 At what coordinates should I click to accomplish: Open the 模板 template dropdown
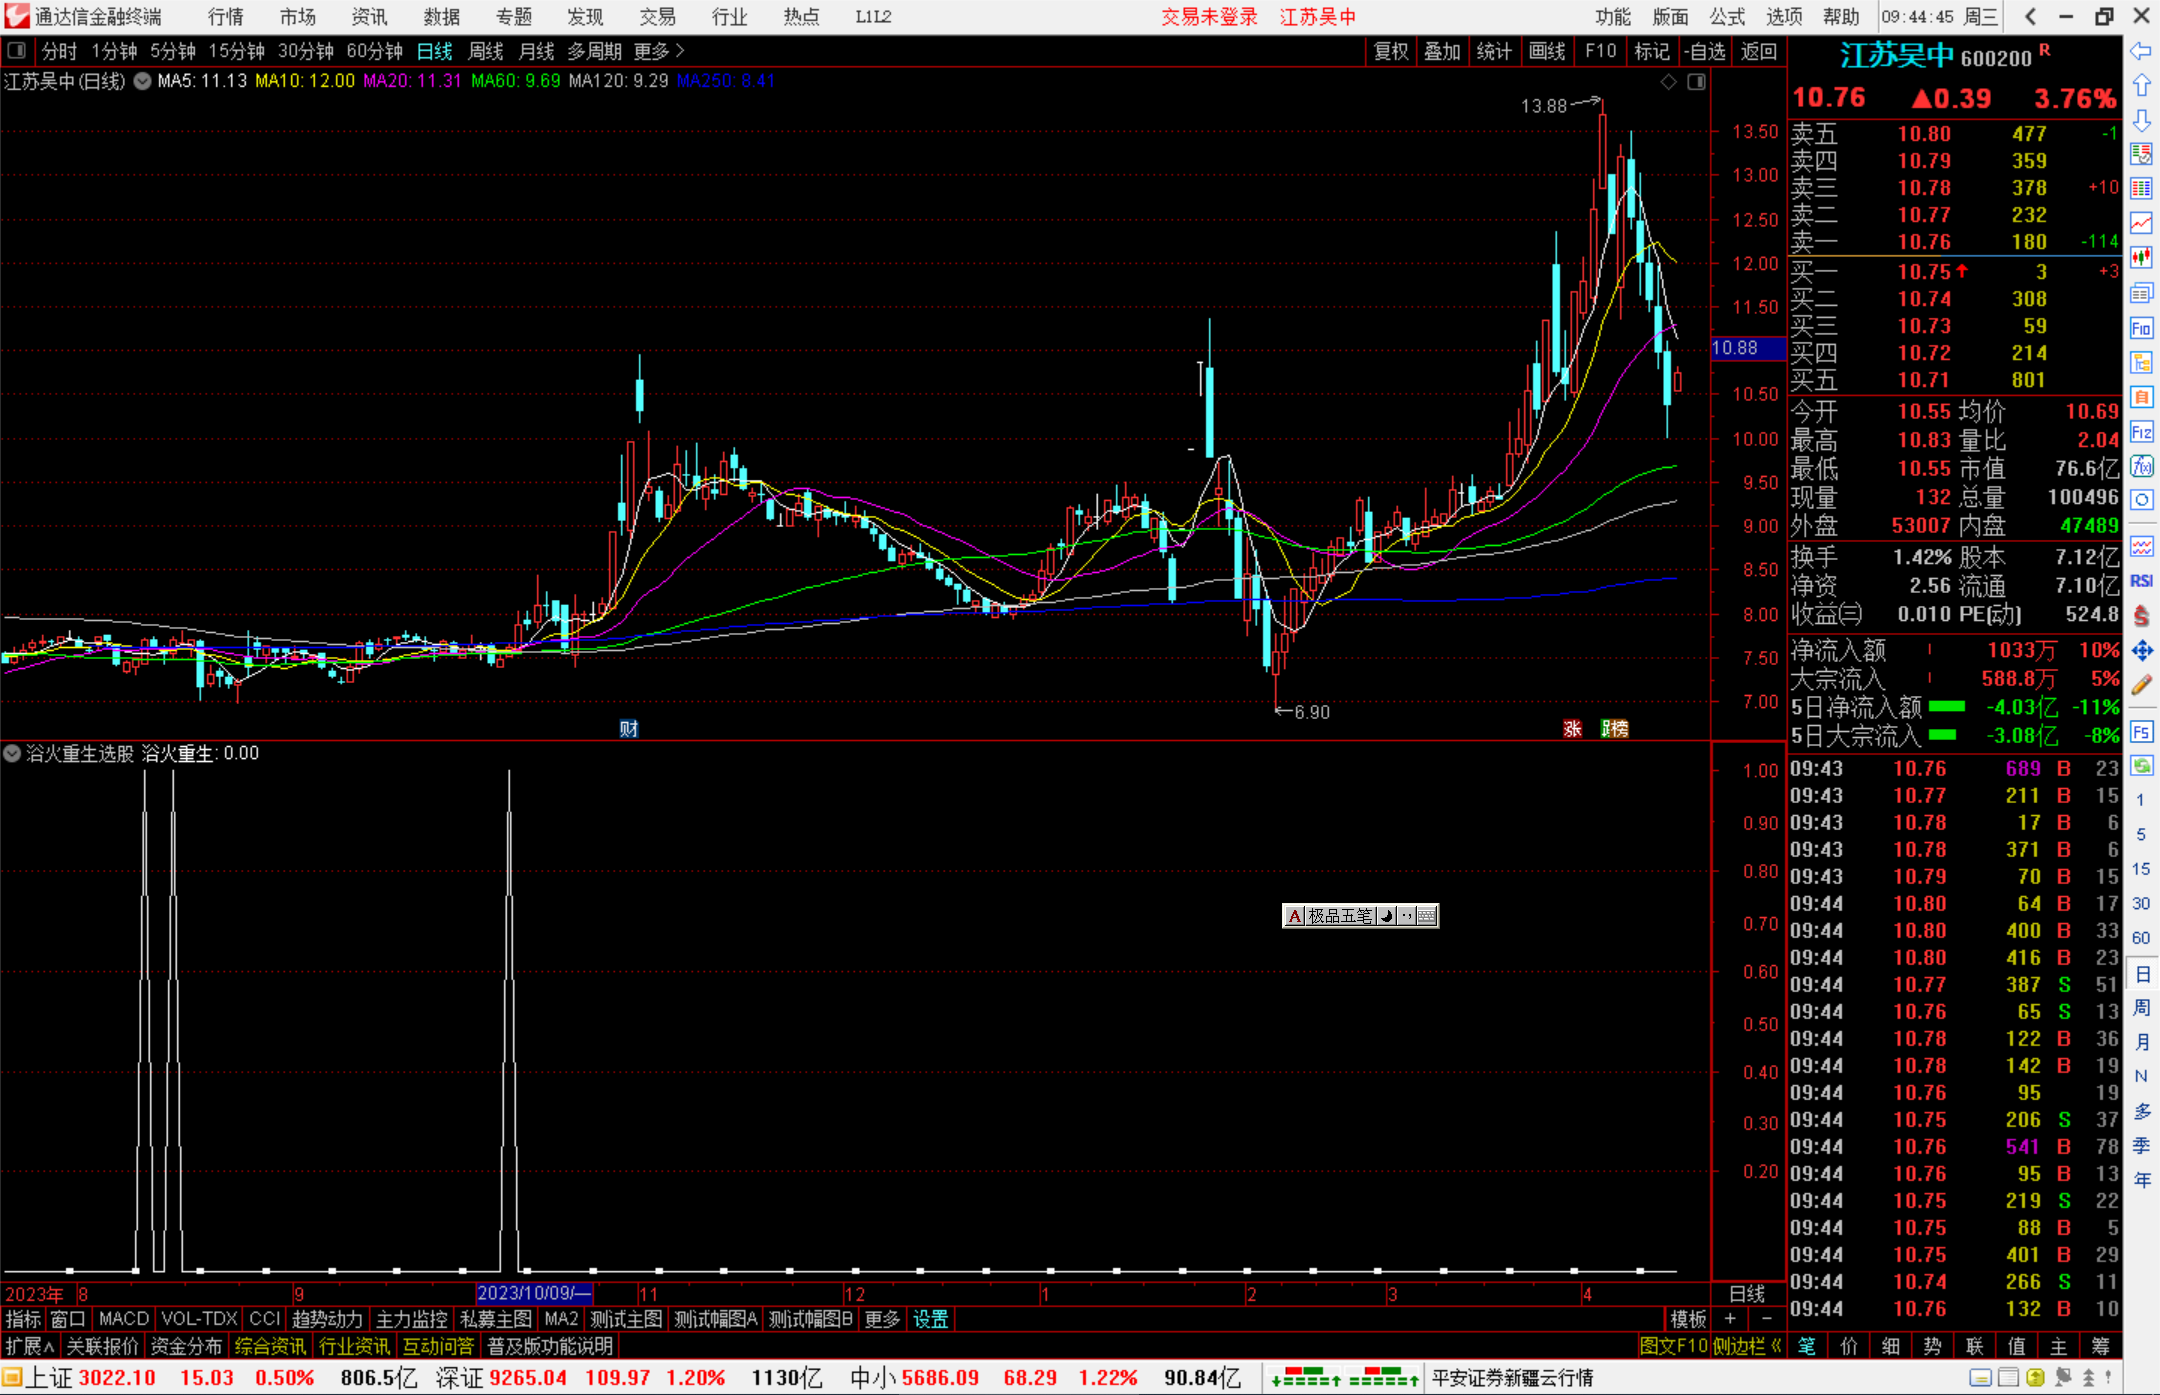point(1688,1320)
